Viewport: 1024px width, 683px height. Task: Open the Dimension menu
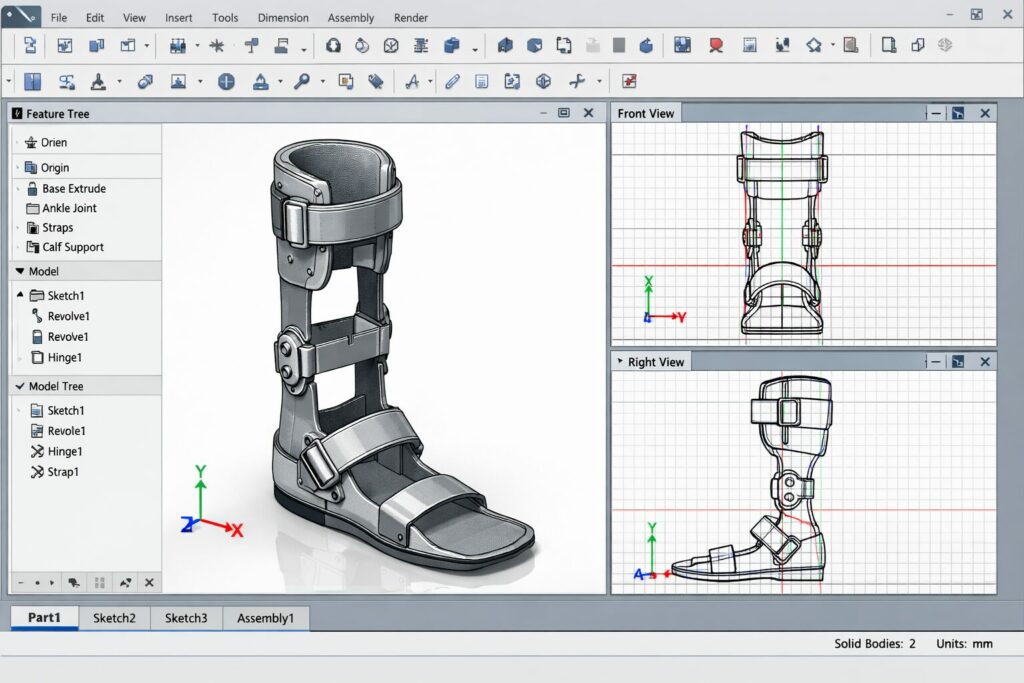pyautogui.click(x=283, y=18)
